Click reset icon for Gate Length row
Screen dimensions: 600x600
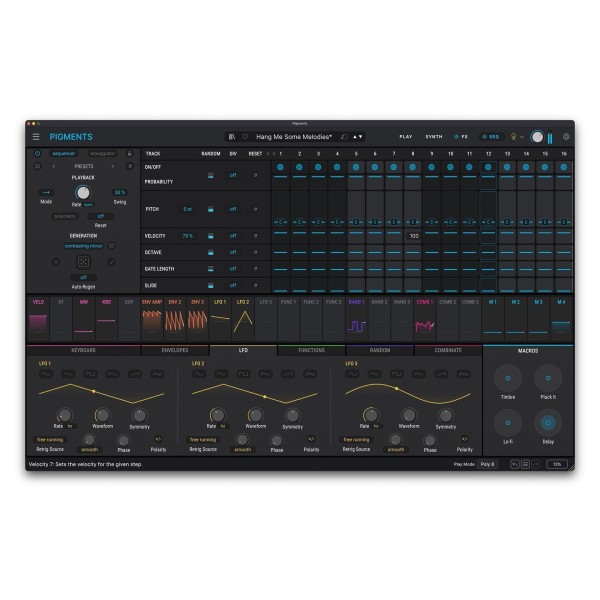256,269
